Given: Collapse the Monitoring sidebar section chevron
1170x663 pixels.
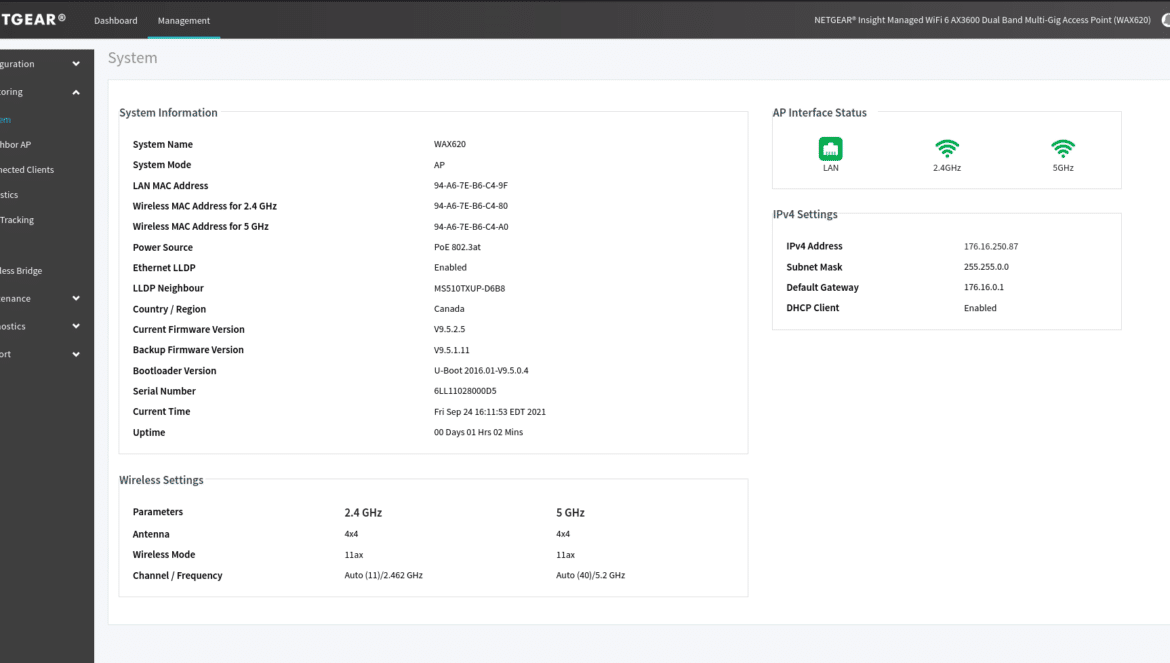Looking at the screenshot, I should pos(76,92).
